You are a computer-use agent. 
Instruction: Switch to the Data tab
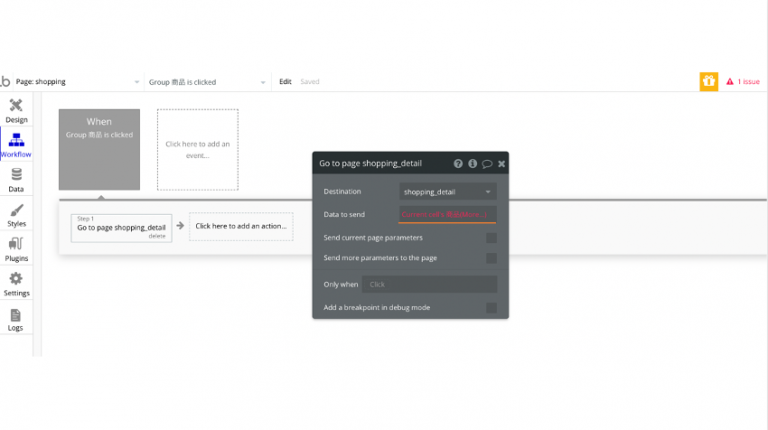16,179
